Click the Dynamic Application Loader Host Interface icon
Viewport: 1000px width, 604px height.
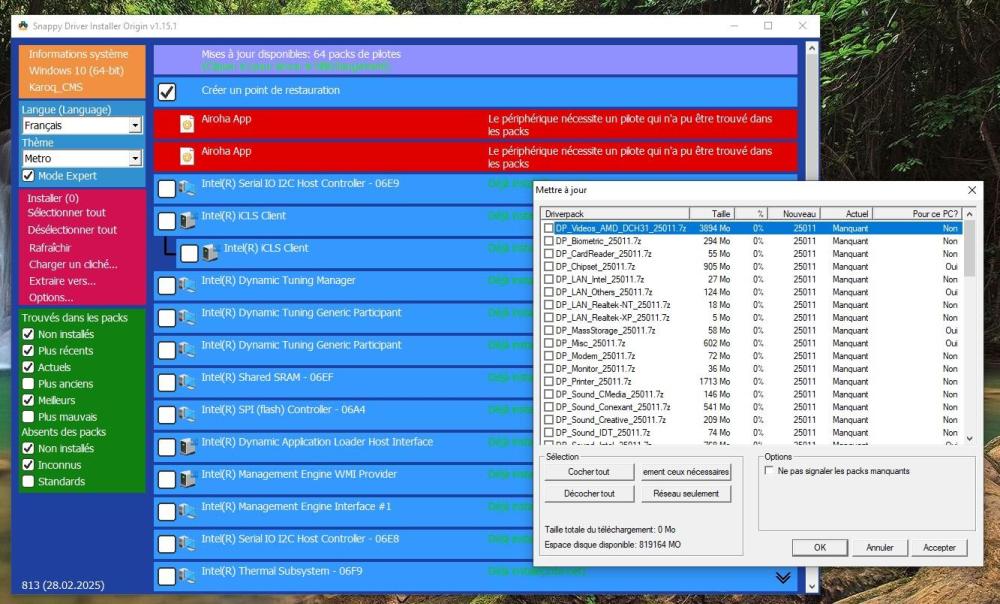tap(186, 448)
